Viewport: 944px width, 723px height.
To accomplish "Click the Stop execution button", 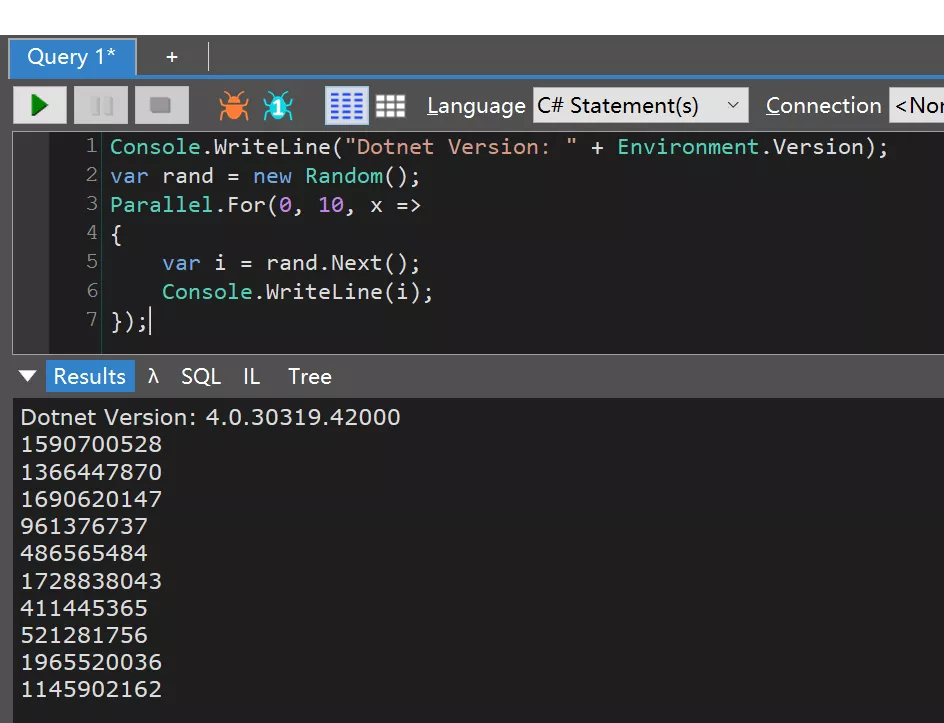I will coord(161,105).
